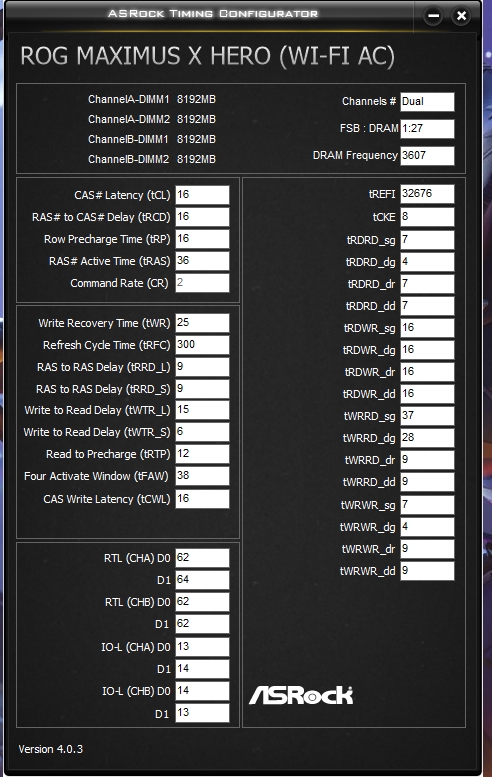492x777 pixels.
Task: Select the IO-L (CHA) D1 field
Action: tap(202, 669)
